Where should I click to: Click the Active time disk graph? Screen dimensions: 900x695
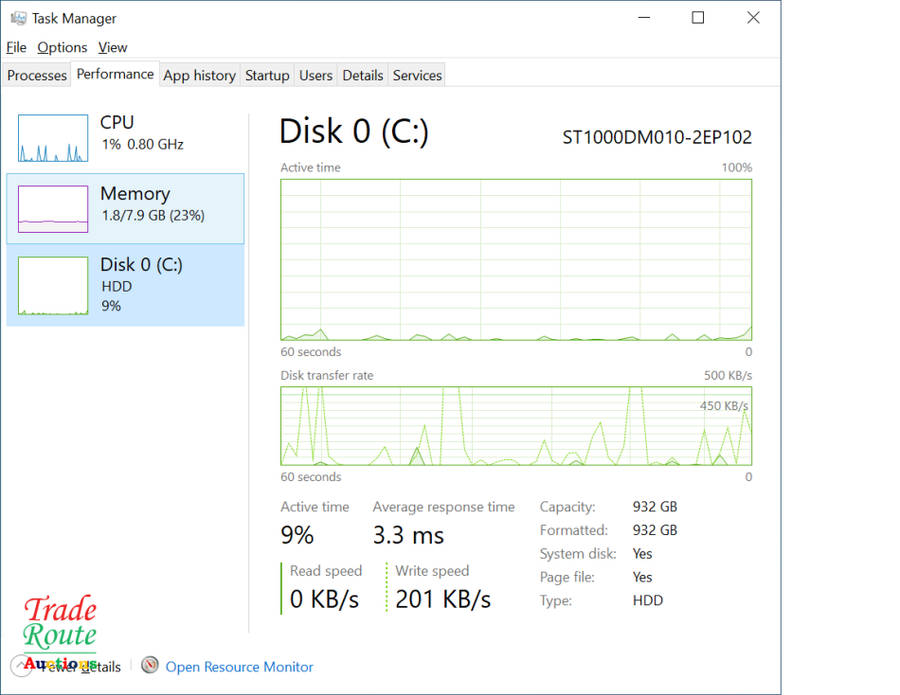[x=515, y=260]
